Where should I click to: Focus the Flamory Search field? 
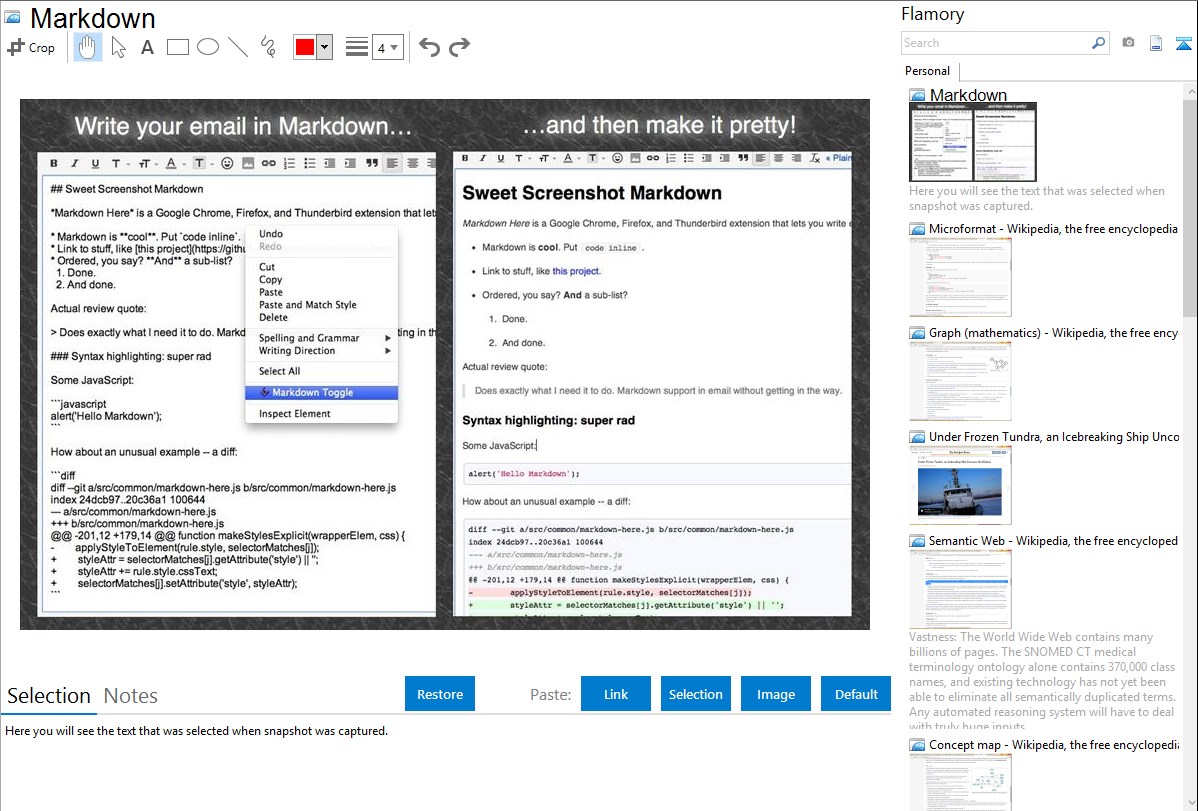coord(995,43)
